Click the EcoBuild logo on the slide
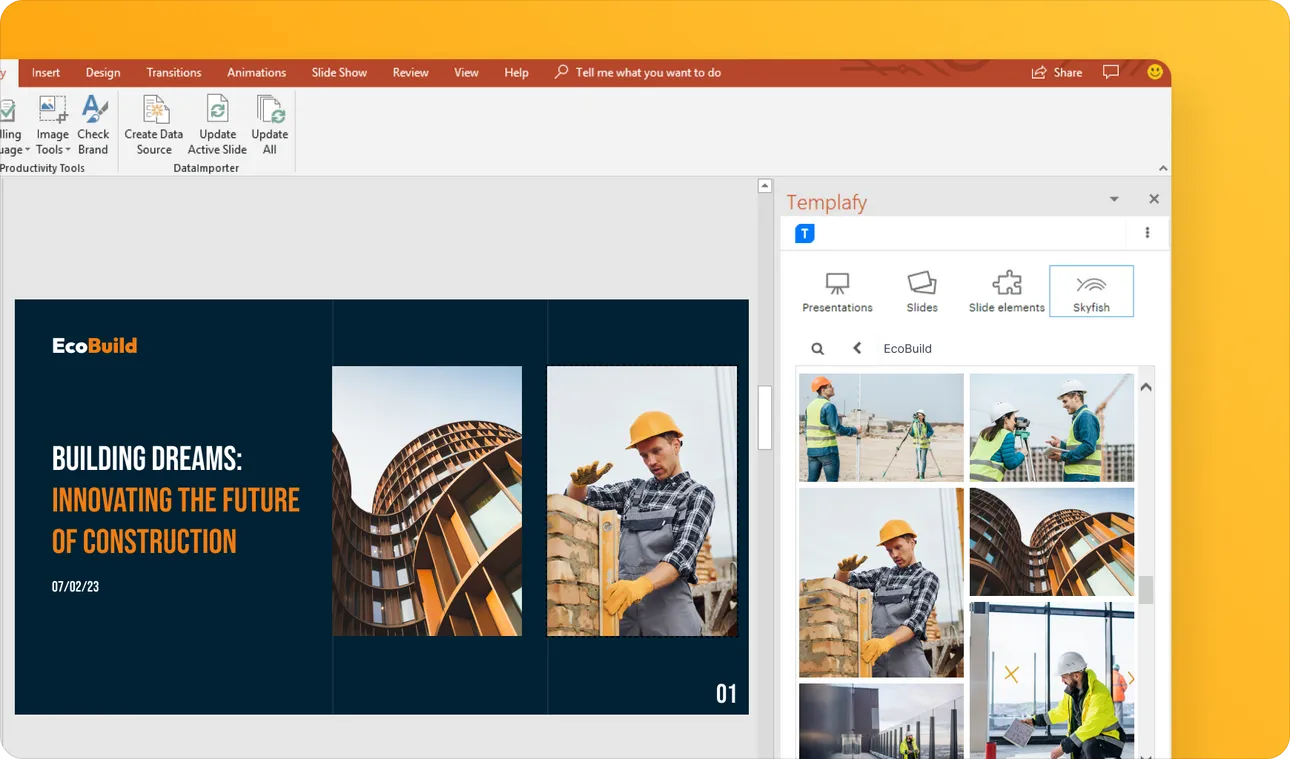 pos(95,346)
